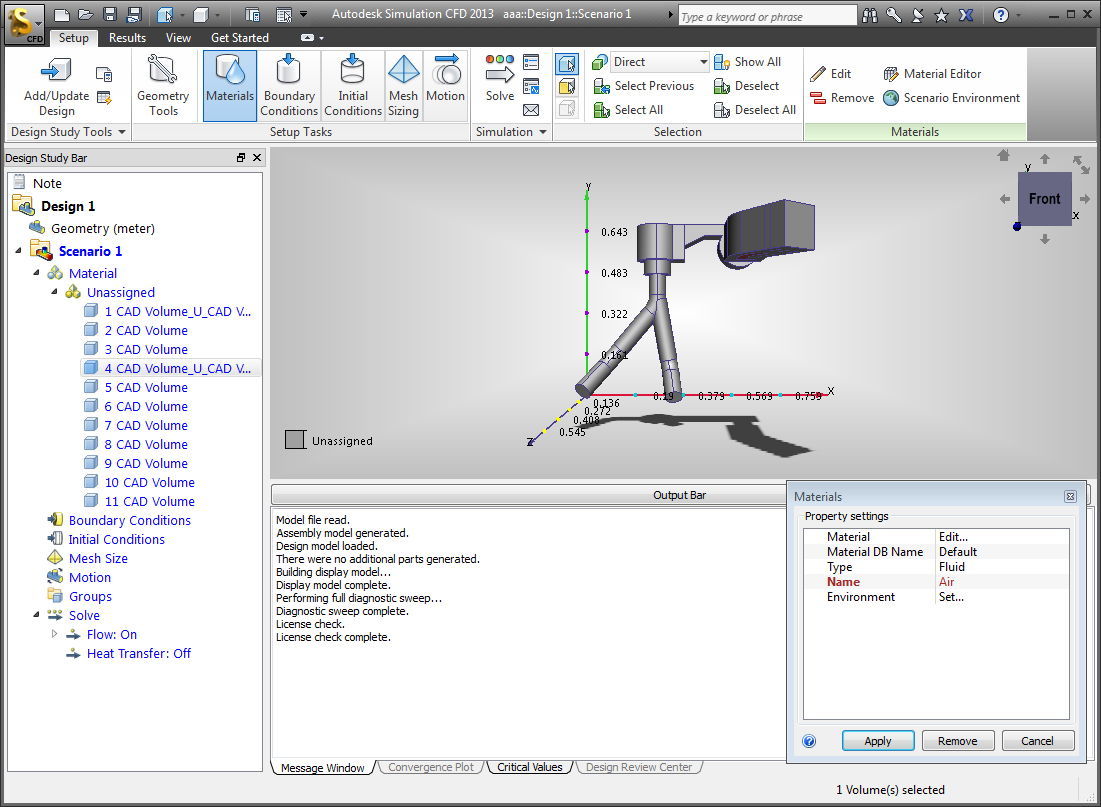Screen dimensions: 1101x807
Task: Select Mesh Size tree item
Action: [x=98, y=558]
